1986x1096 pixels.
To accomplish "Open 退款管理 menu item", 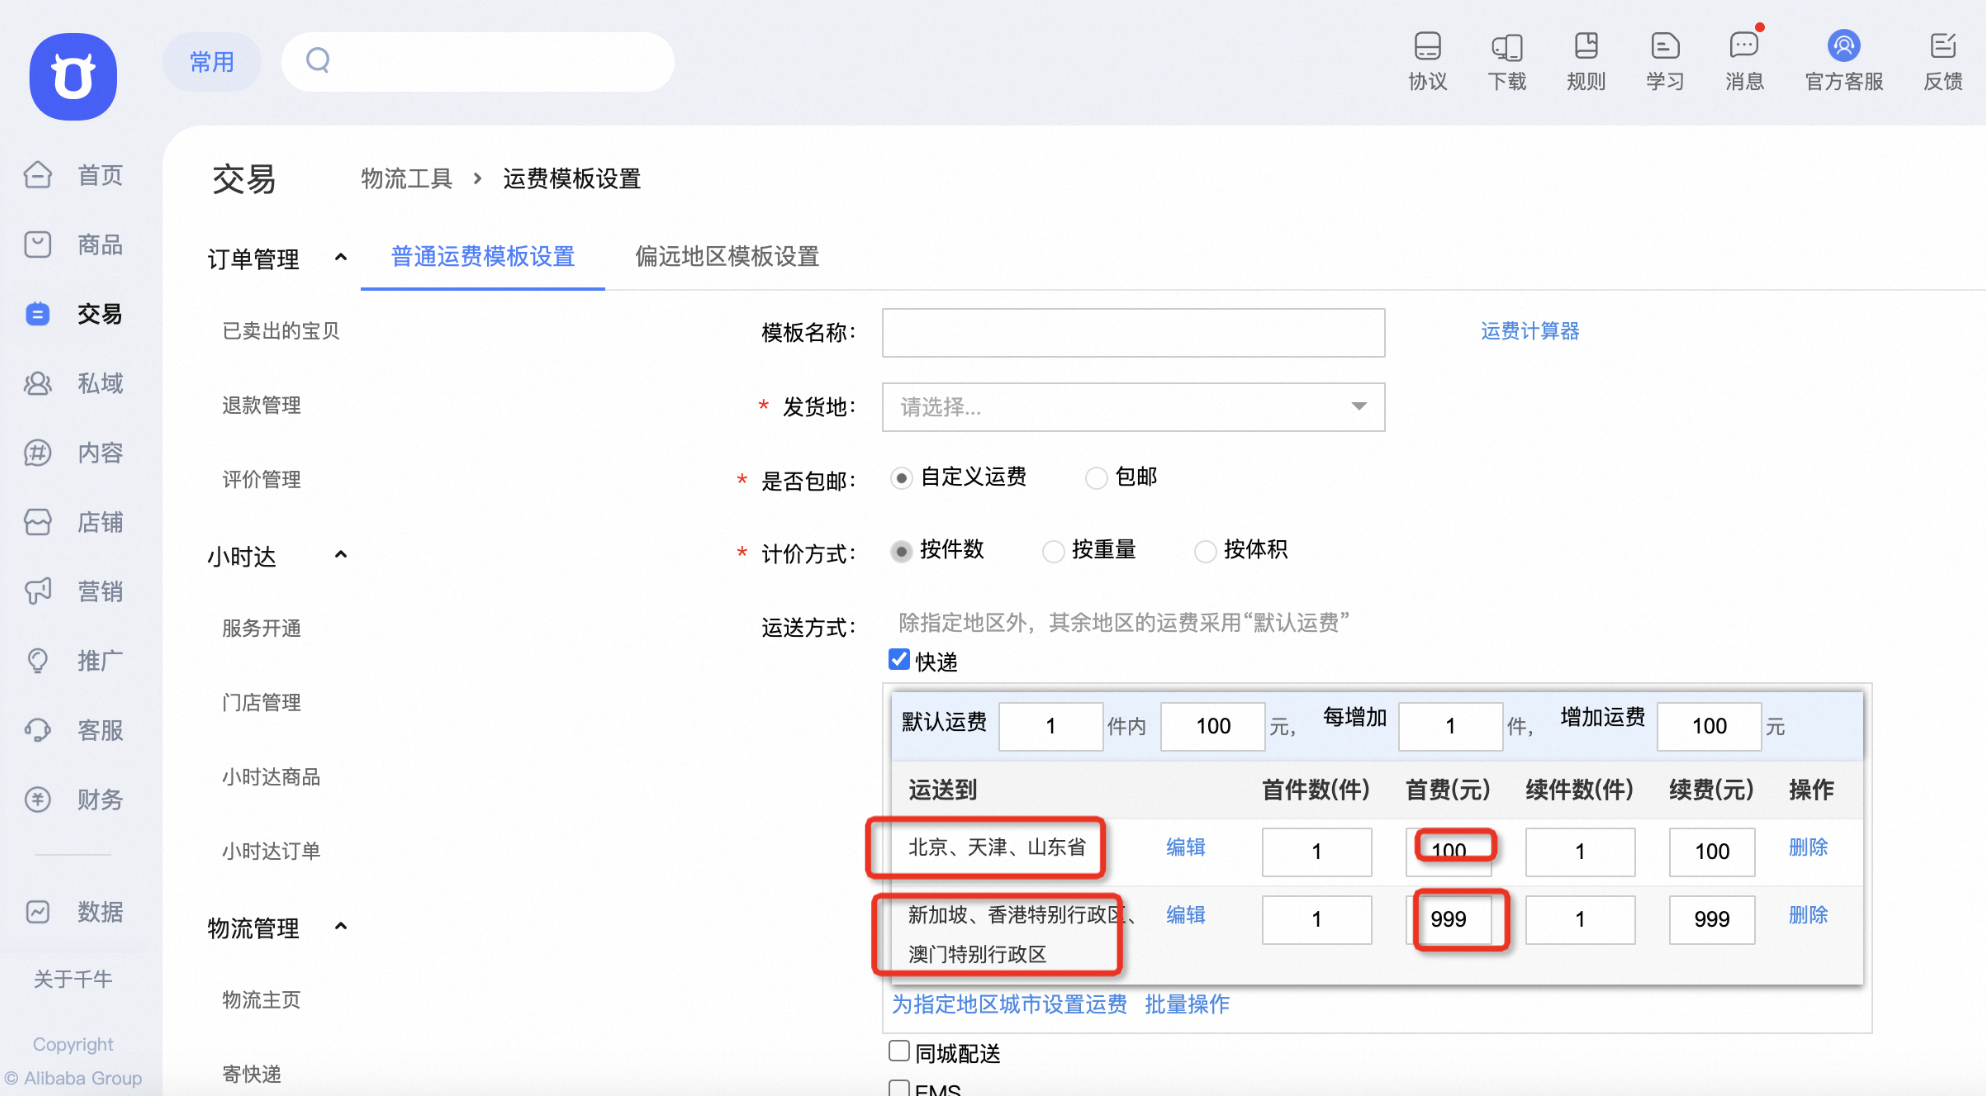I will tap(261, 405).
